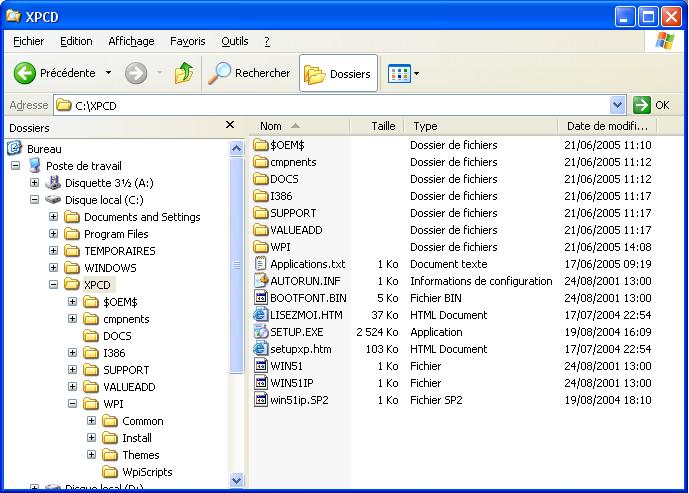The image size is (689, 493).
Task: Expand the TEMPORAIRES tree node
Action: coord(53,250)
